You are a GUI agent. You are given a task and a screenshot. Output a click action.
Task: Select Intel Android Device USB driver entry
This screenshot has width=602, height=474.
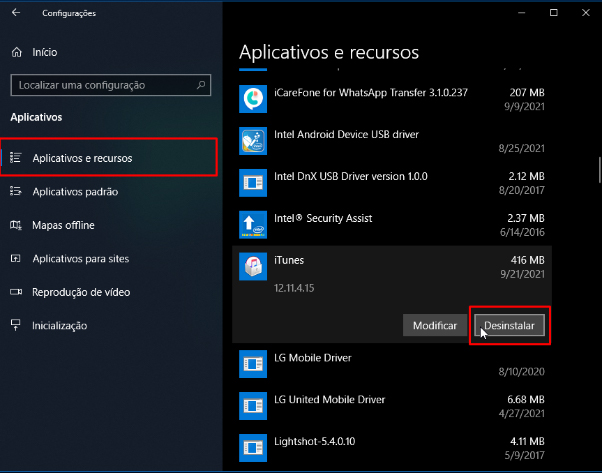pos(392,141)
